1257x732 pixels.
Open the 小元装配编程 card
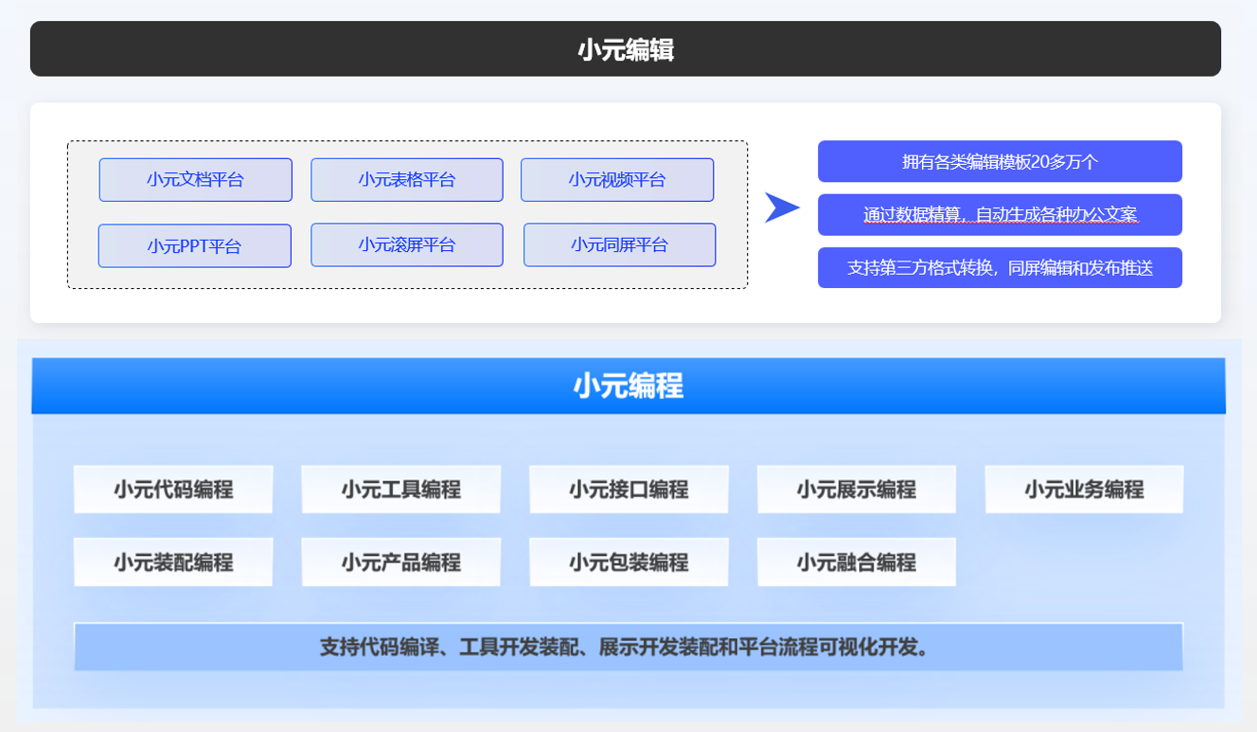[x=173, y=563]
